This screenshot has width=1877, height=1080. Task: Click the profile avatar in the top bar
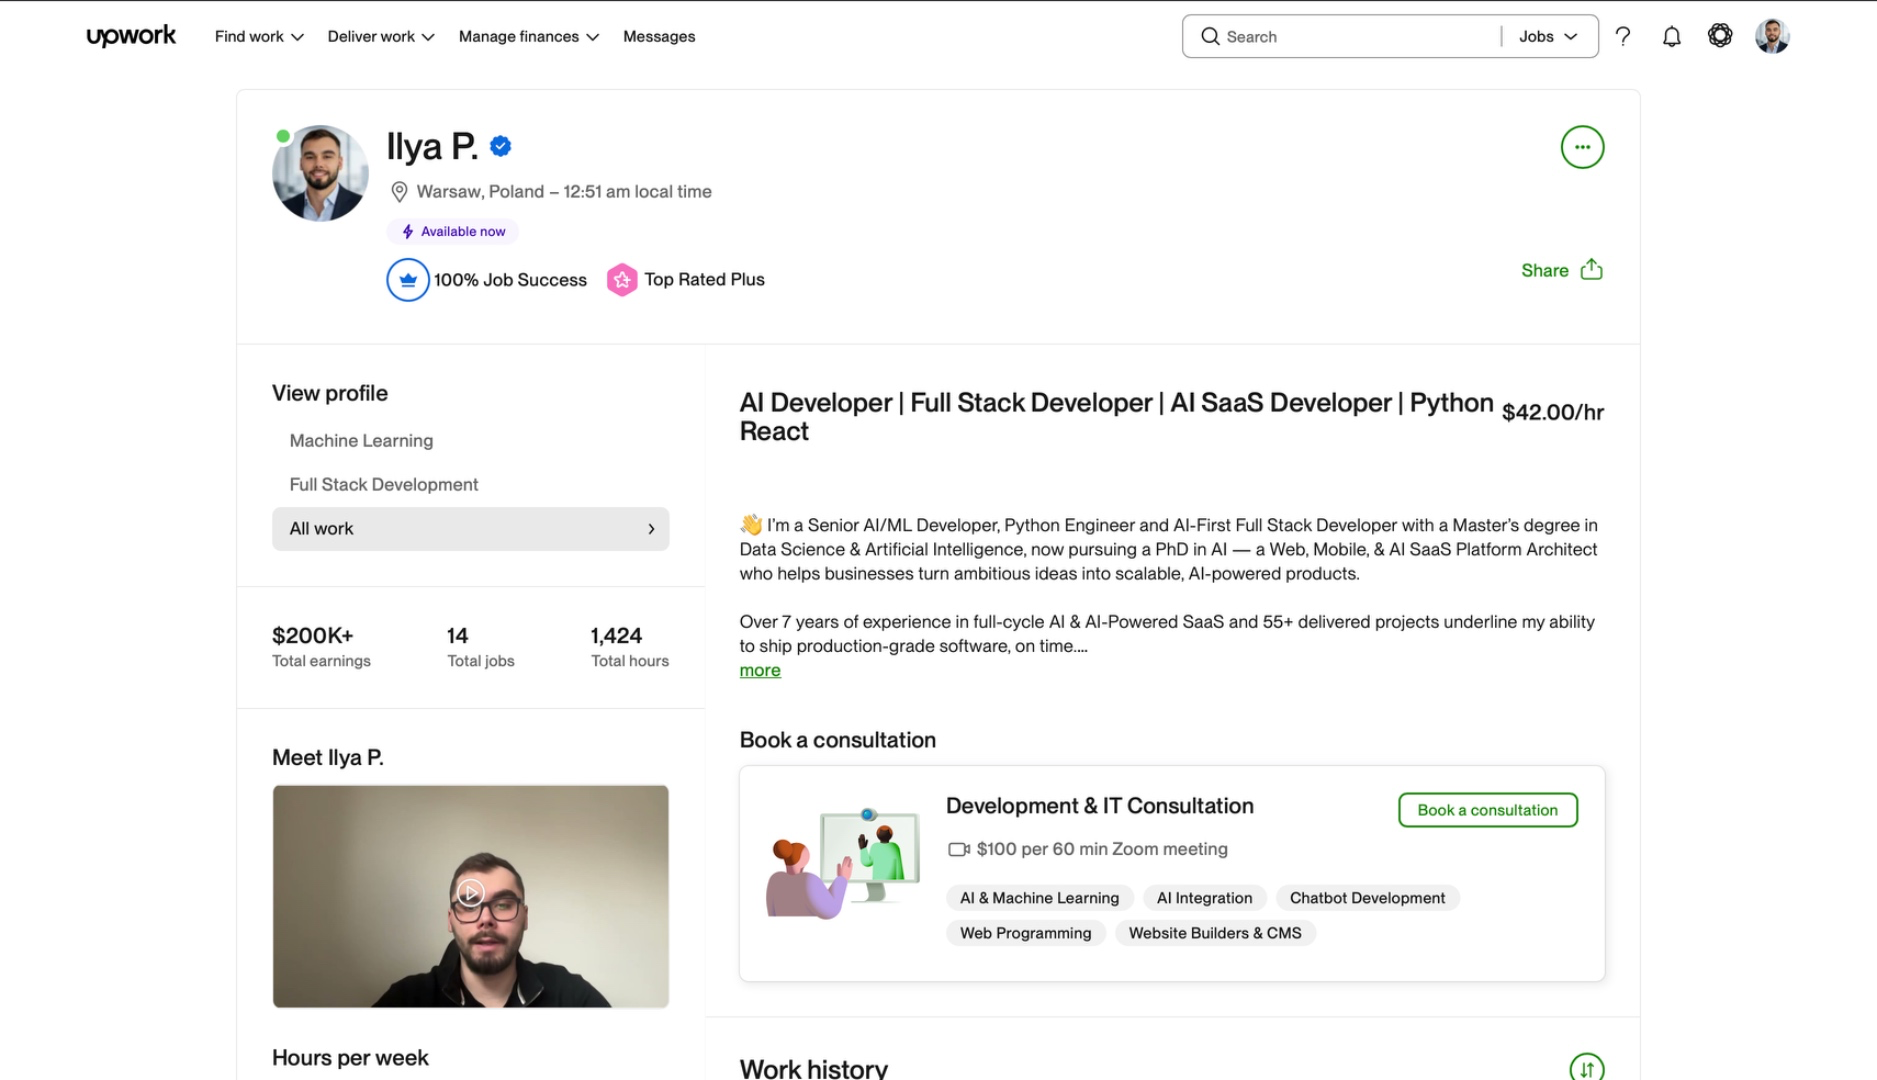tap(1771, 36)
